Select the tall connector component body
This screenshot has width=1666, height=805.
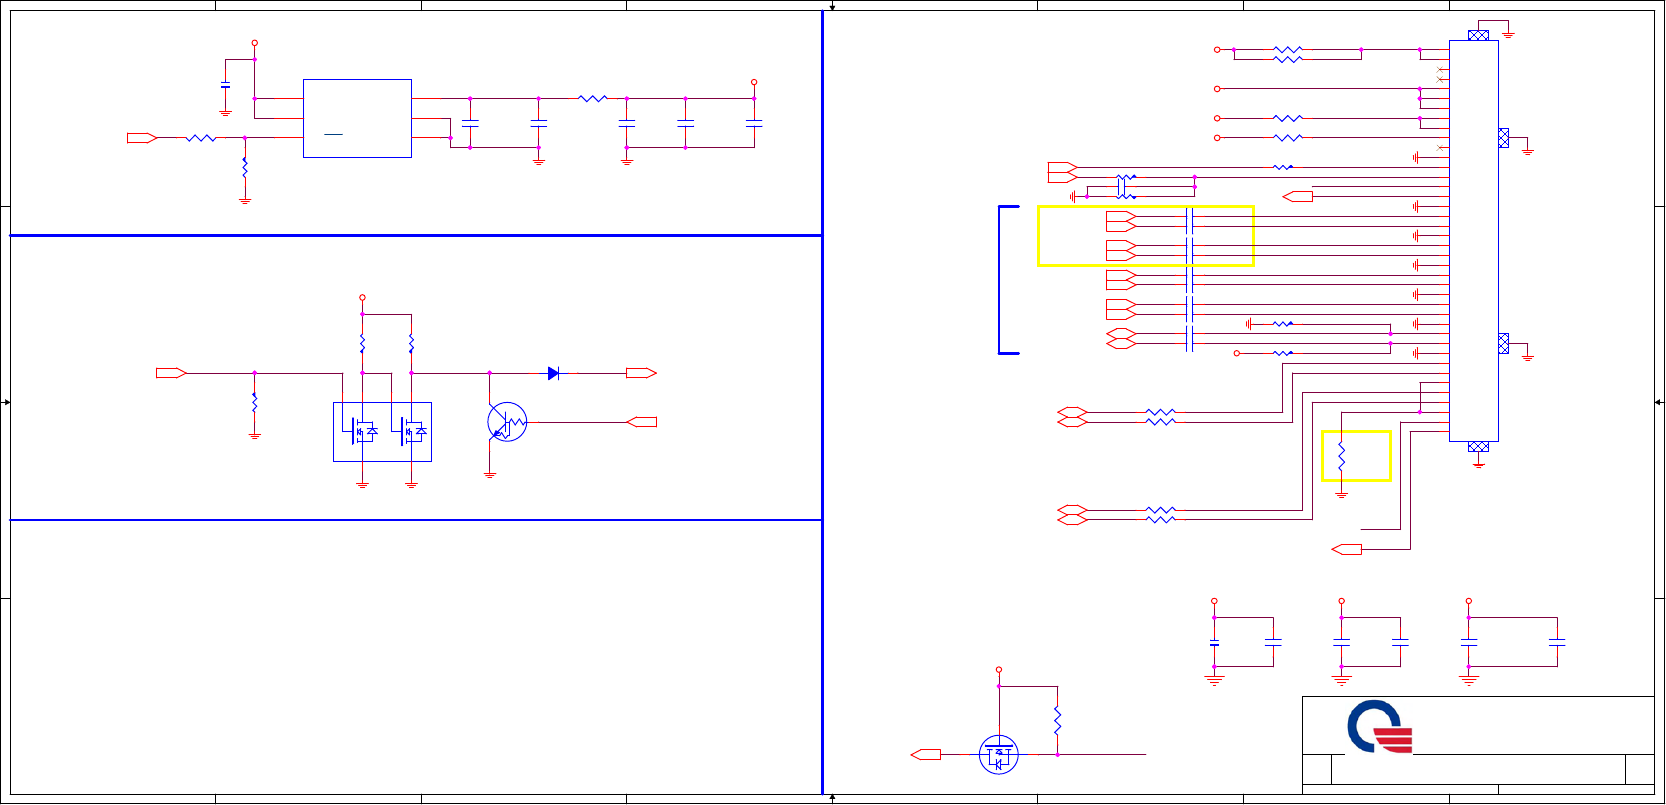(x=1474, y=240)
